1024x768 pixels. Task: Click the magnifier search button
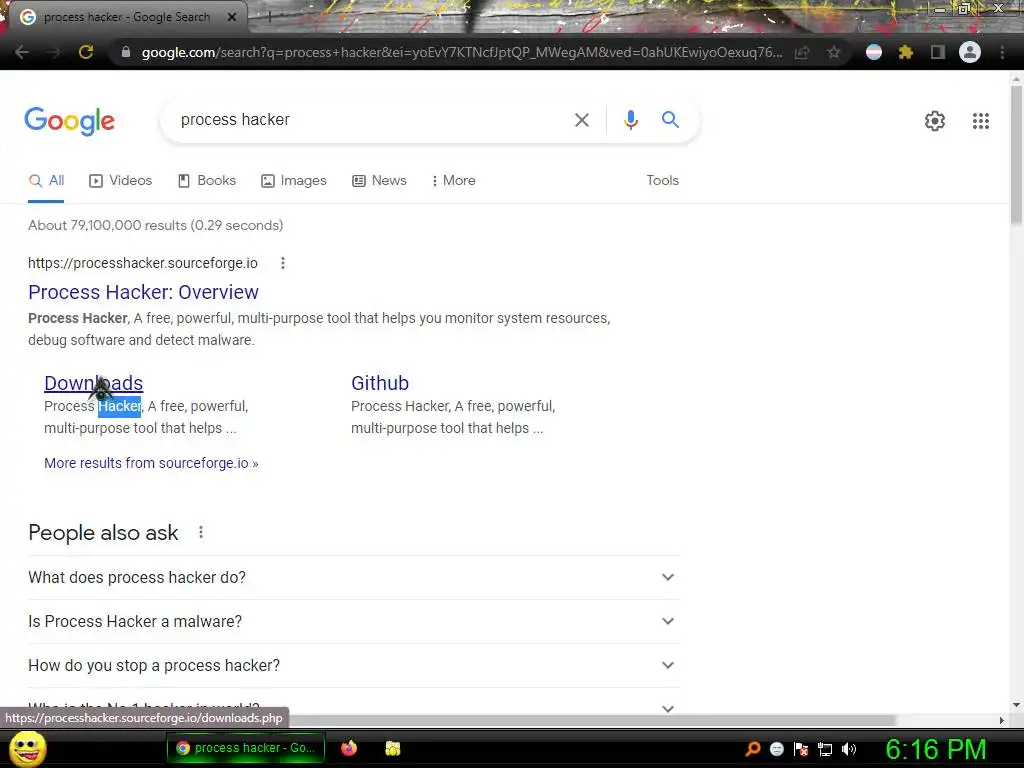(x=670, y=120)
